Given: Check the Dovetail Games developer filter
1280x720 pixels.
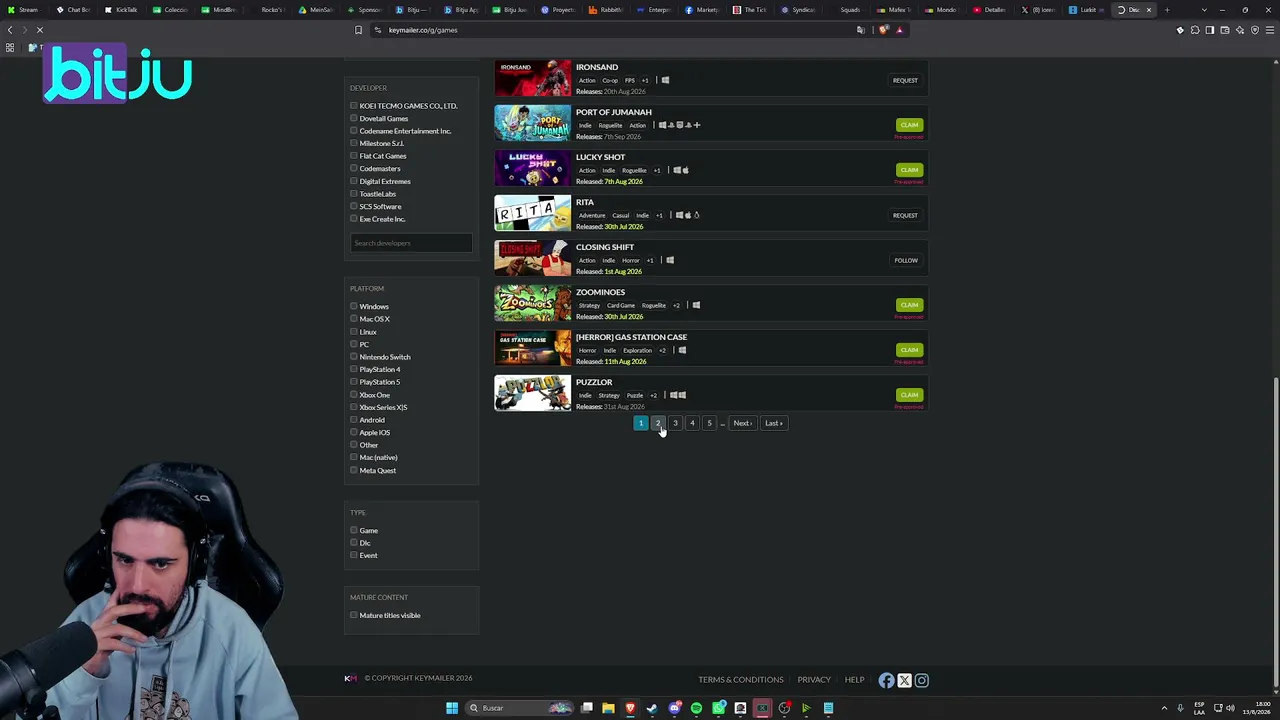Looking at the screenshot, I should click(354, 118).
